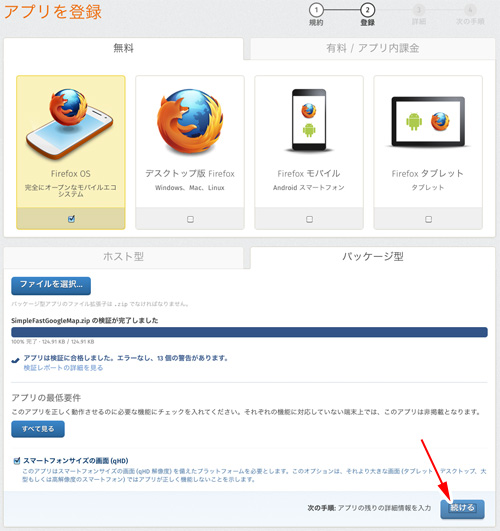The width and height of the screenshot is (500, 531).
Task: Toggle スマートフォンサイズの画面 (qHD) checkbox
Action: (x=17, y=461)
